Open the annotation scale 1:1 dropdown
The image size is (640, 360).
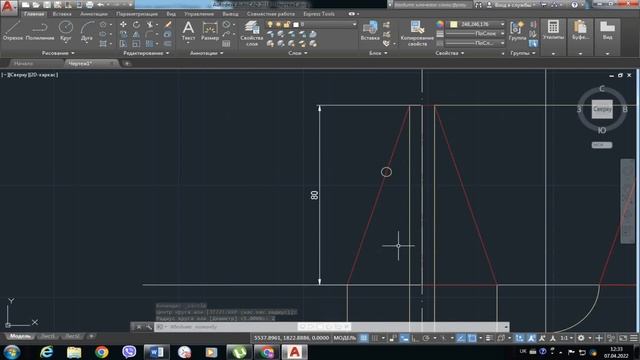tap(566, 338)
